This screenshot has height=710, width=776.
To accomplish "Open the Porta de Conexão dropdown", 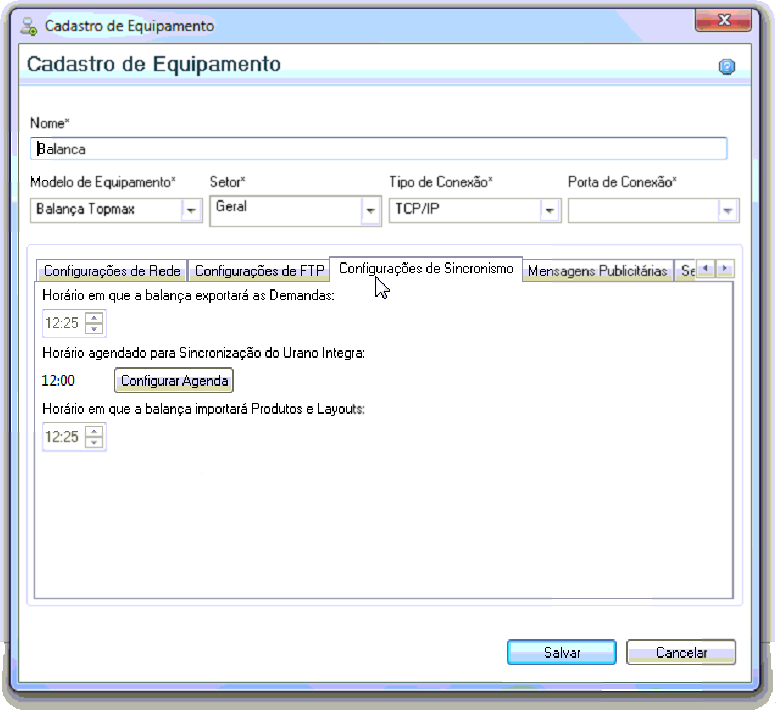I will 728,211.
